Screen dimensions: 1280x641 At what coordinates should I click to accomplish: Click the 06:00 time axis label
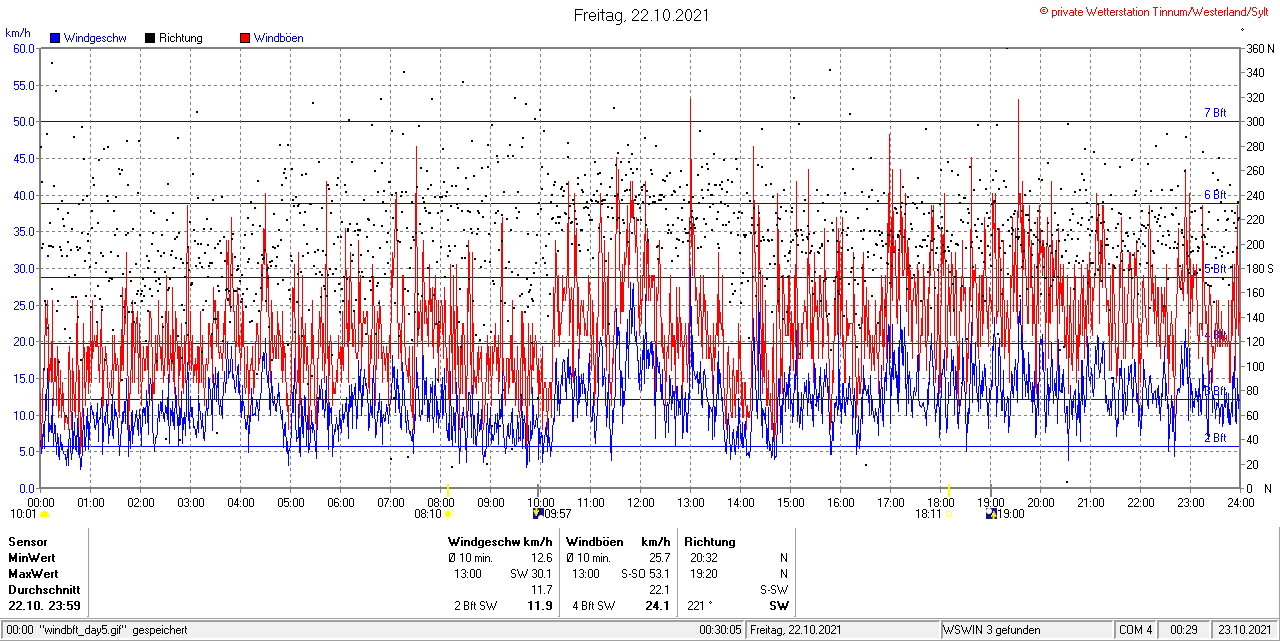click(x=341, y=502)
